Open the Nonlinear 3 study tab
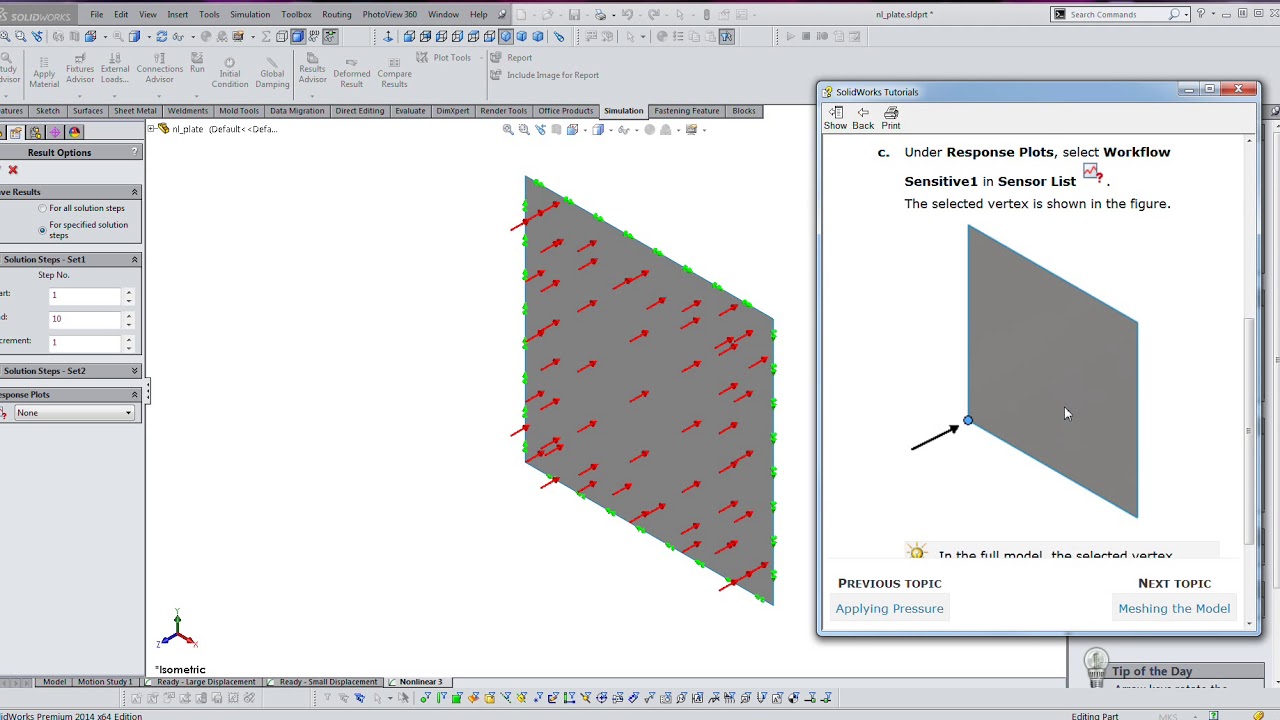Viewport: 1280px width, 720px height. click(x=420, y=682)
